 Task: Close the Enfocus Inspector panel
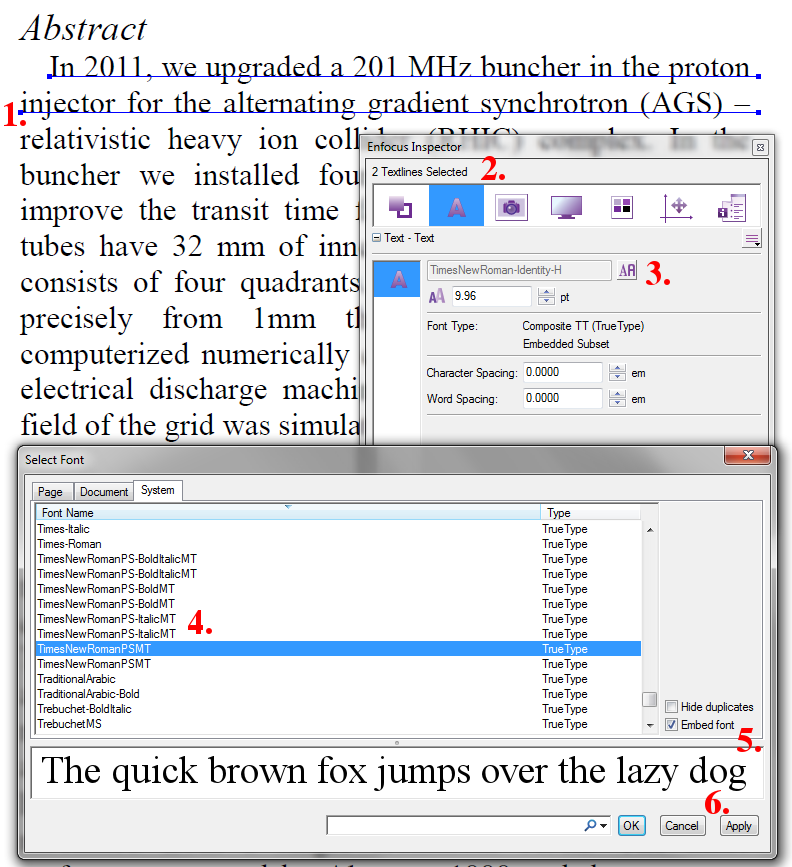[x=760, y=147]
